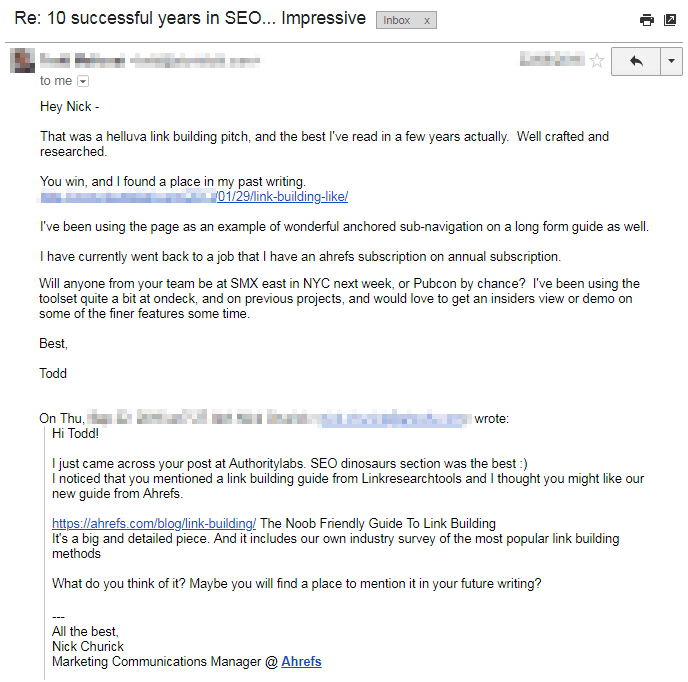Click "The Noob Friendly Guide To Link Building" text
This screenshot has height=682, width=688.
click(x=378, y=523)
